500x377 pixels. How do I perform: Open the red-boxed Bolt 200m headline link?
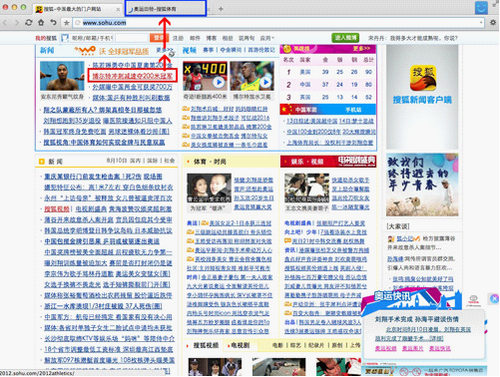coord(132,76)
